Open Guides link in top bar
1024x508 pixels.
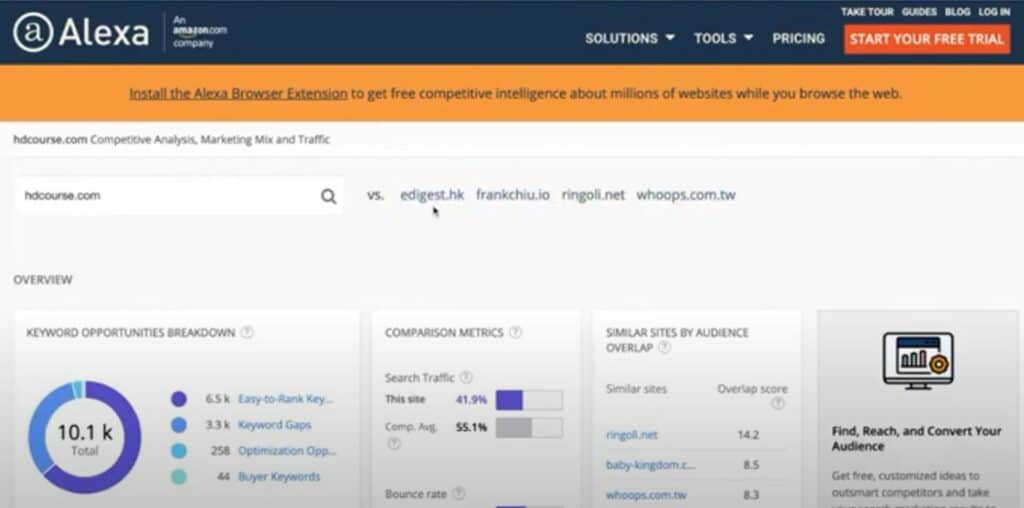919,12
